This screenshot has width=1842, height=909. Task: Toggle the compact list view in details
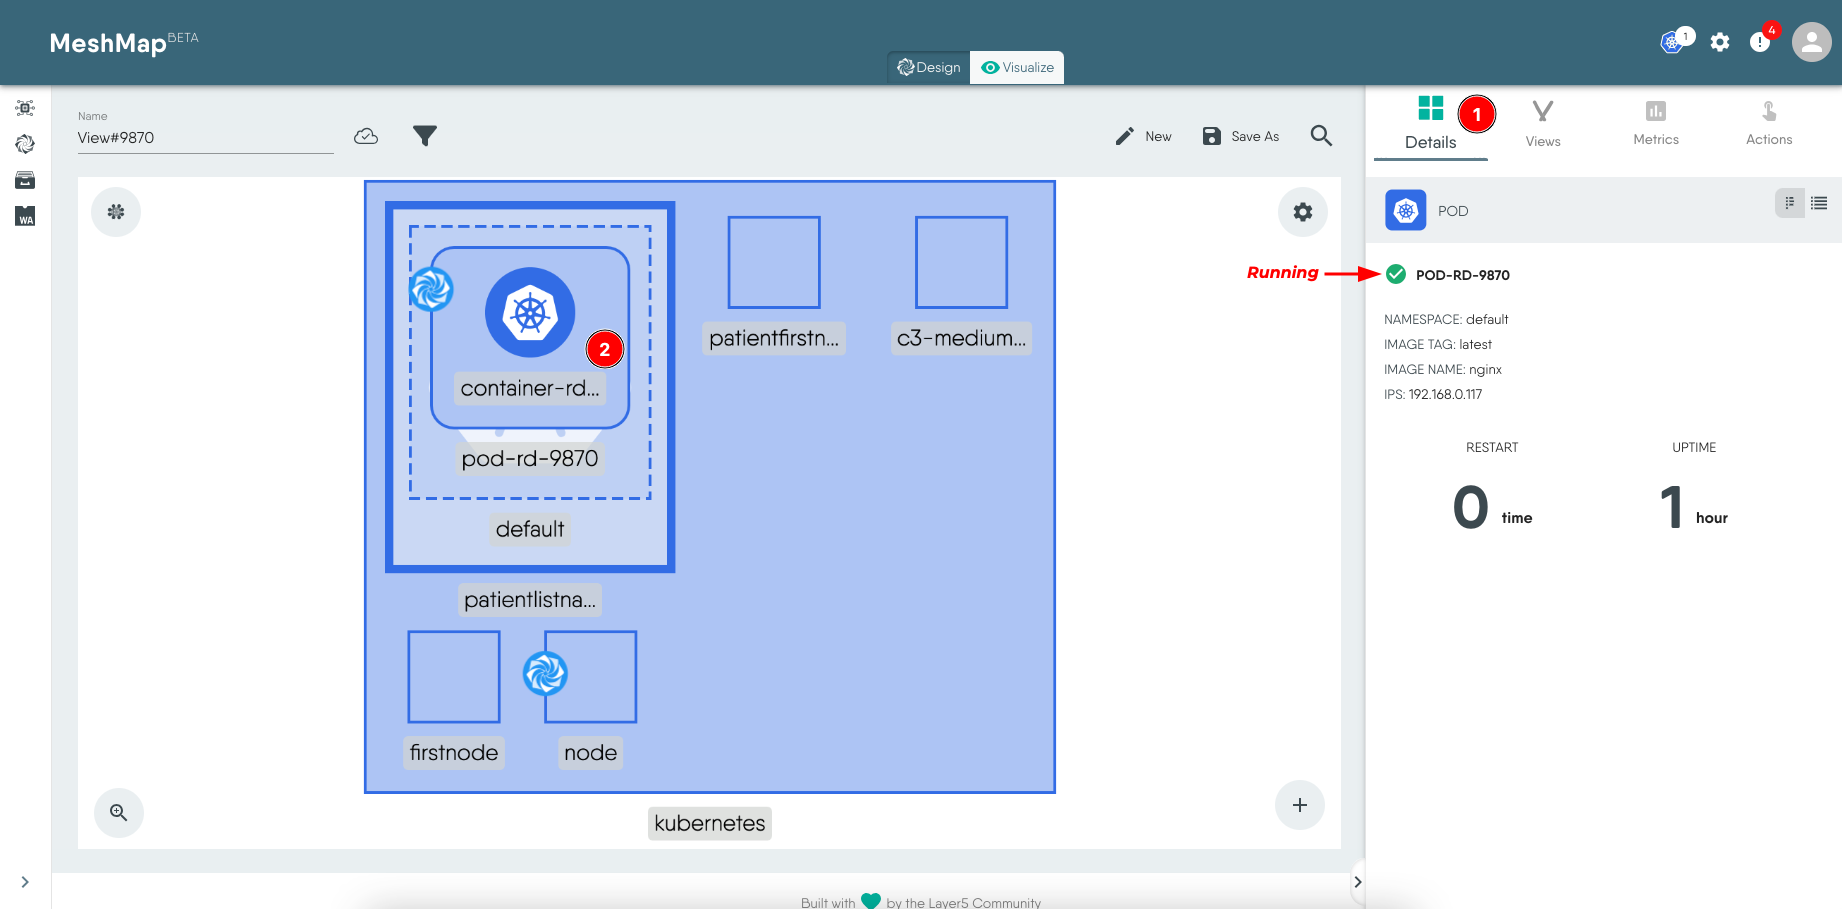click(1789, 203)
